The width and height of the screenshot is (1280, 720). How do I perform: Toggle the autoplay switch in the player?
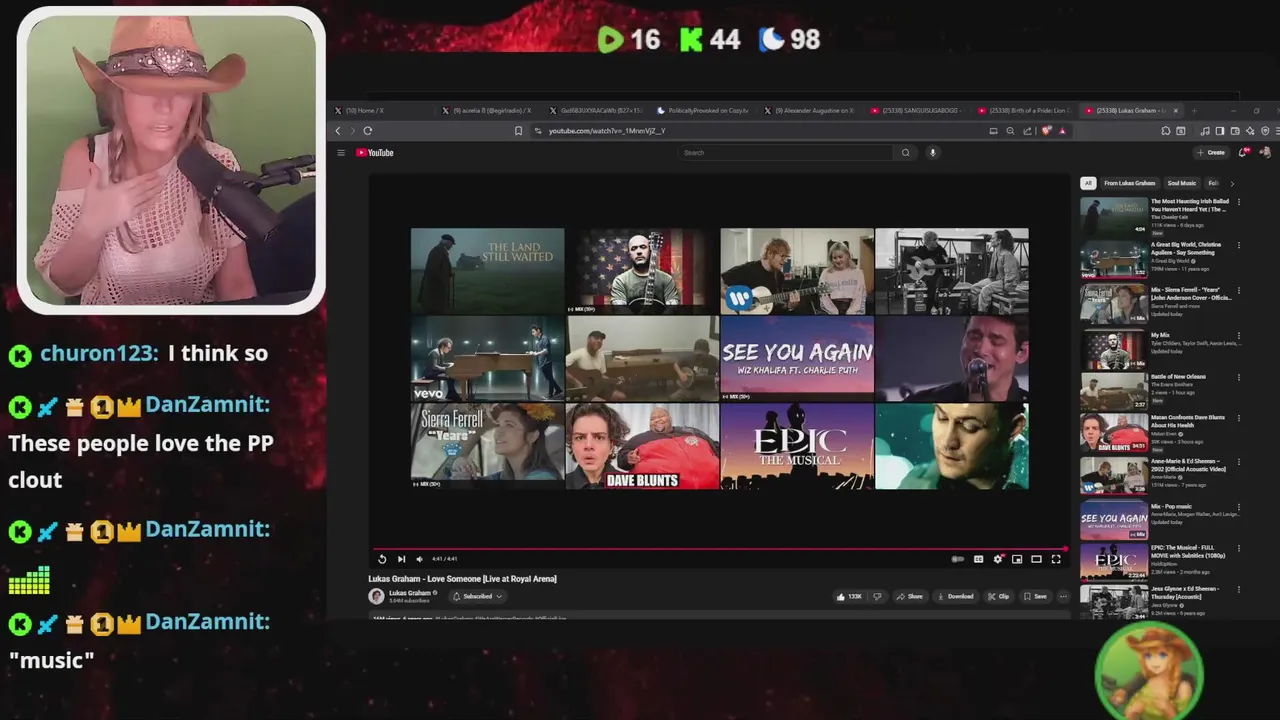click(958, 559)
